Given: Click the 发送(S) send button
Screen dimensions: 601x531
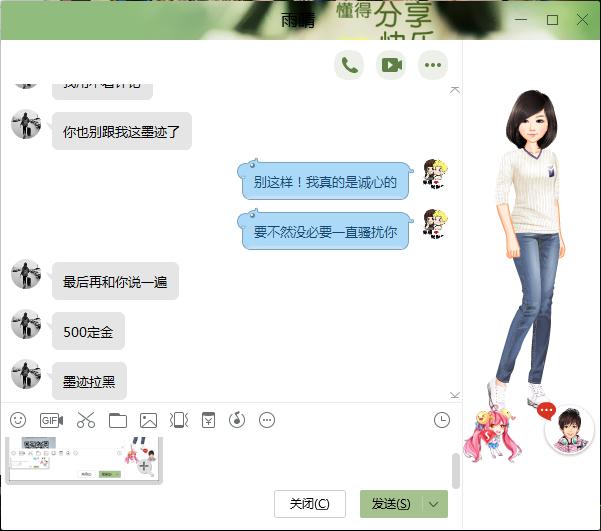Looking at the screenshot, I should coord(390,504).
